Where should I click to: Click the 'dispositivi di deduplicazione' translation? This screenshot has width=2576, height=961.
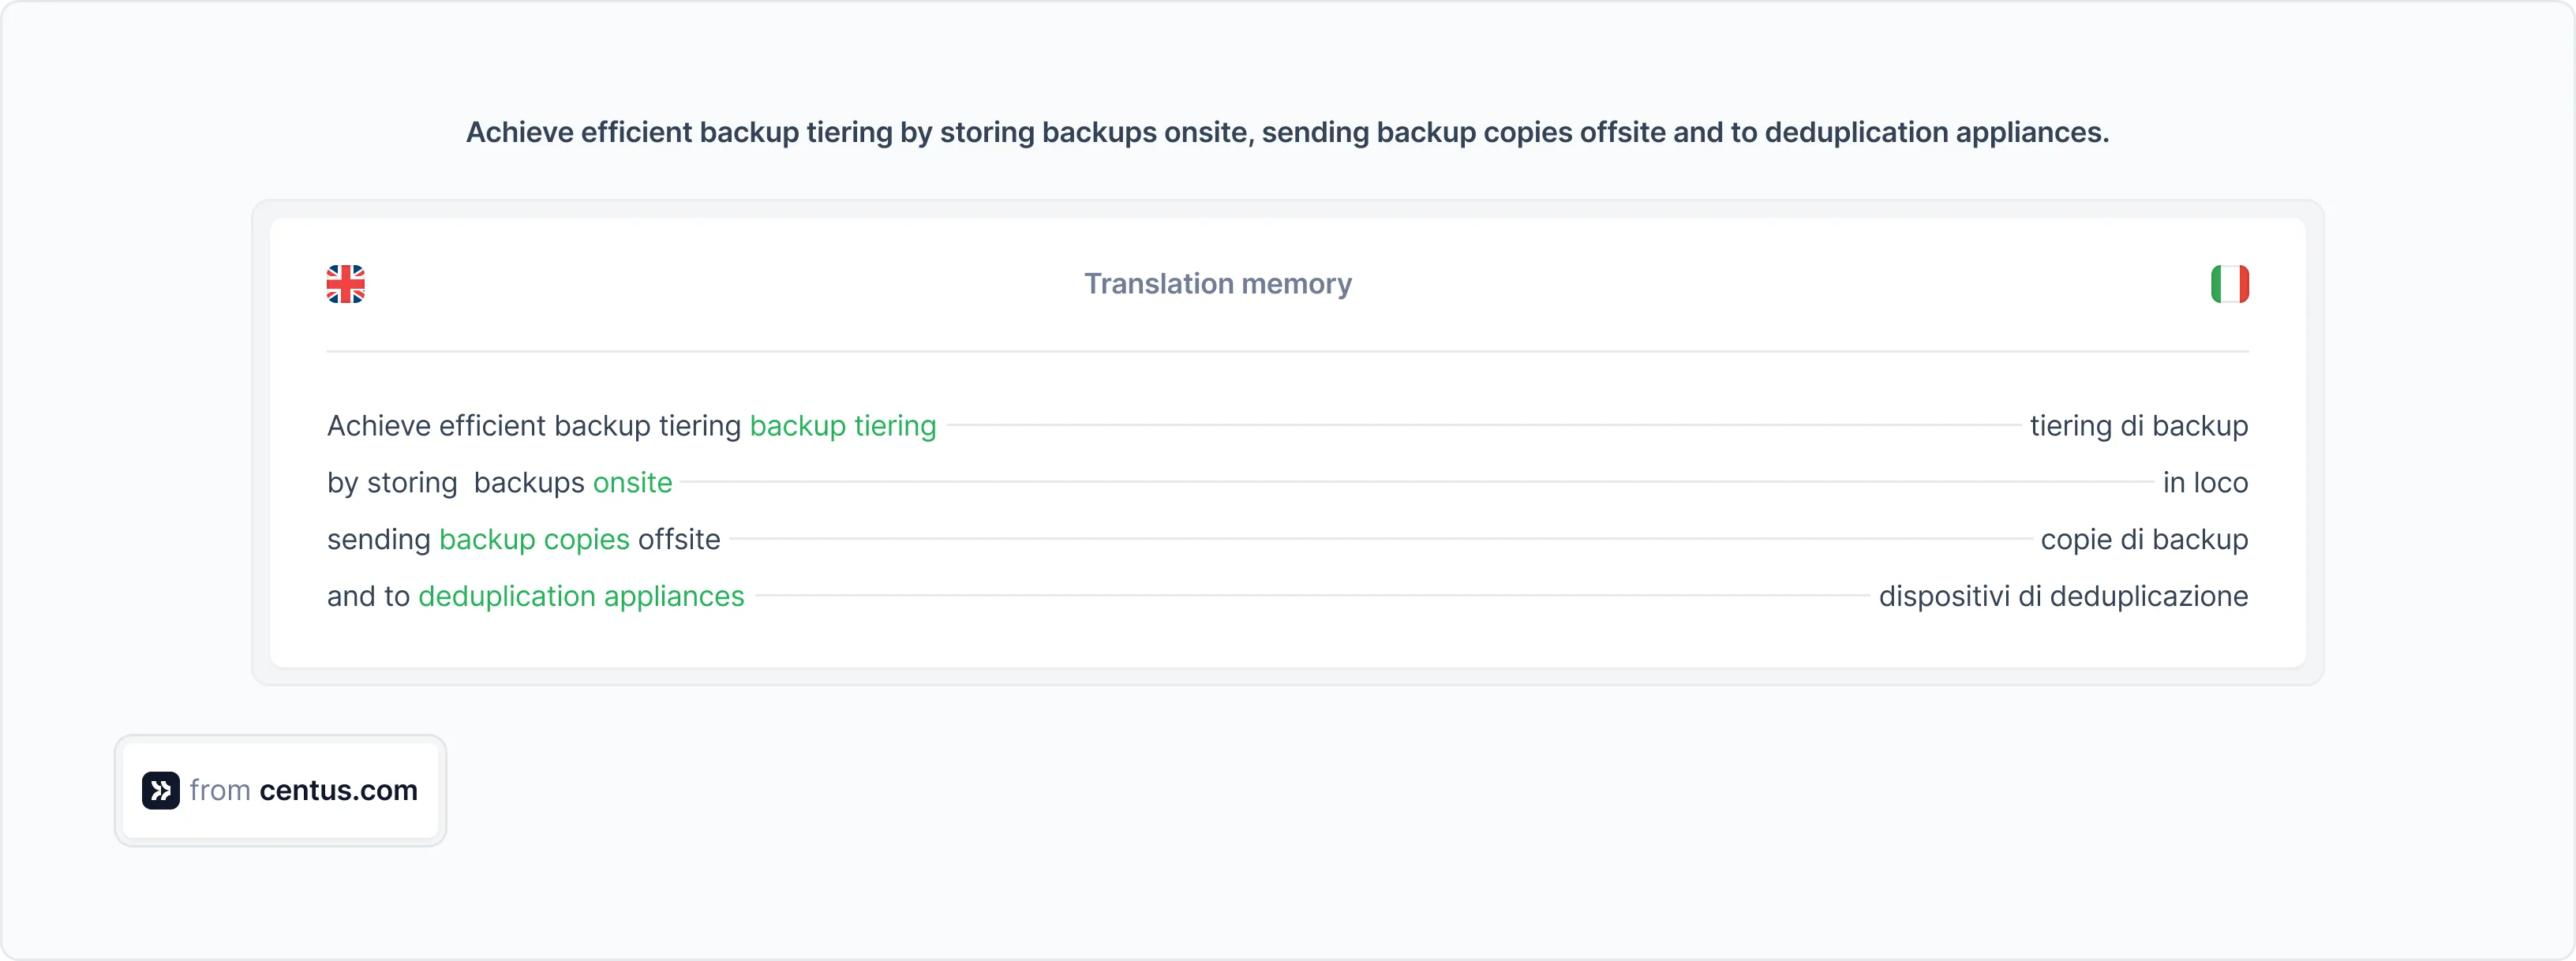(2062, 597)
